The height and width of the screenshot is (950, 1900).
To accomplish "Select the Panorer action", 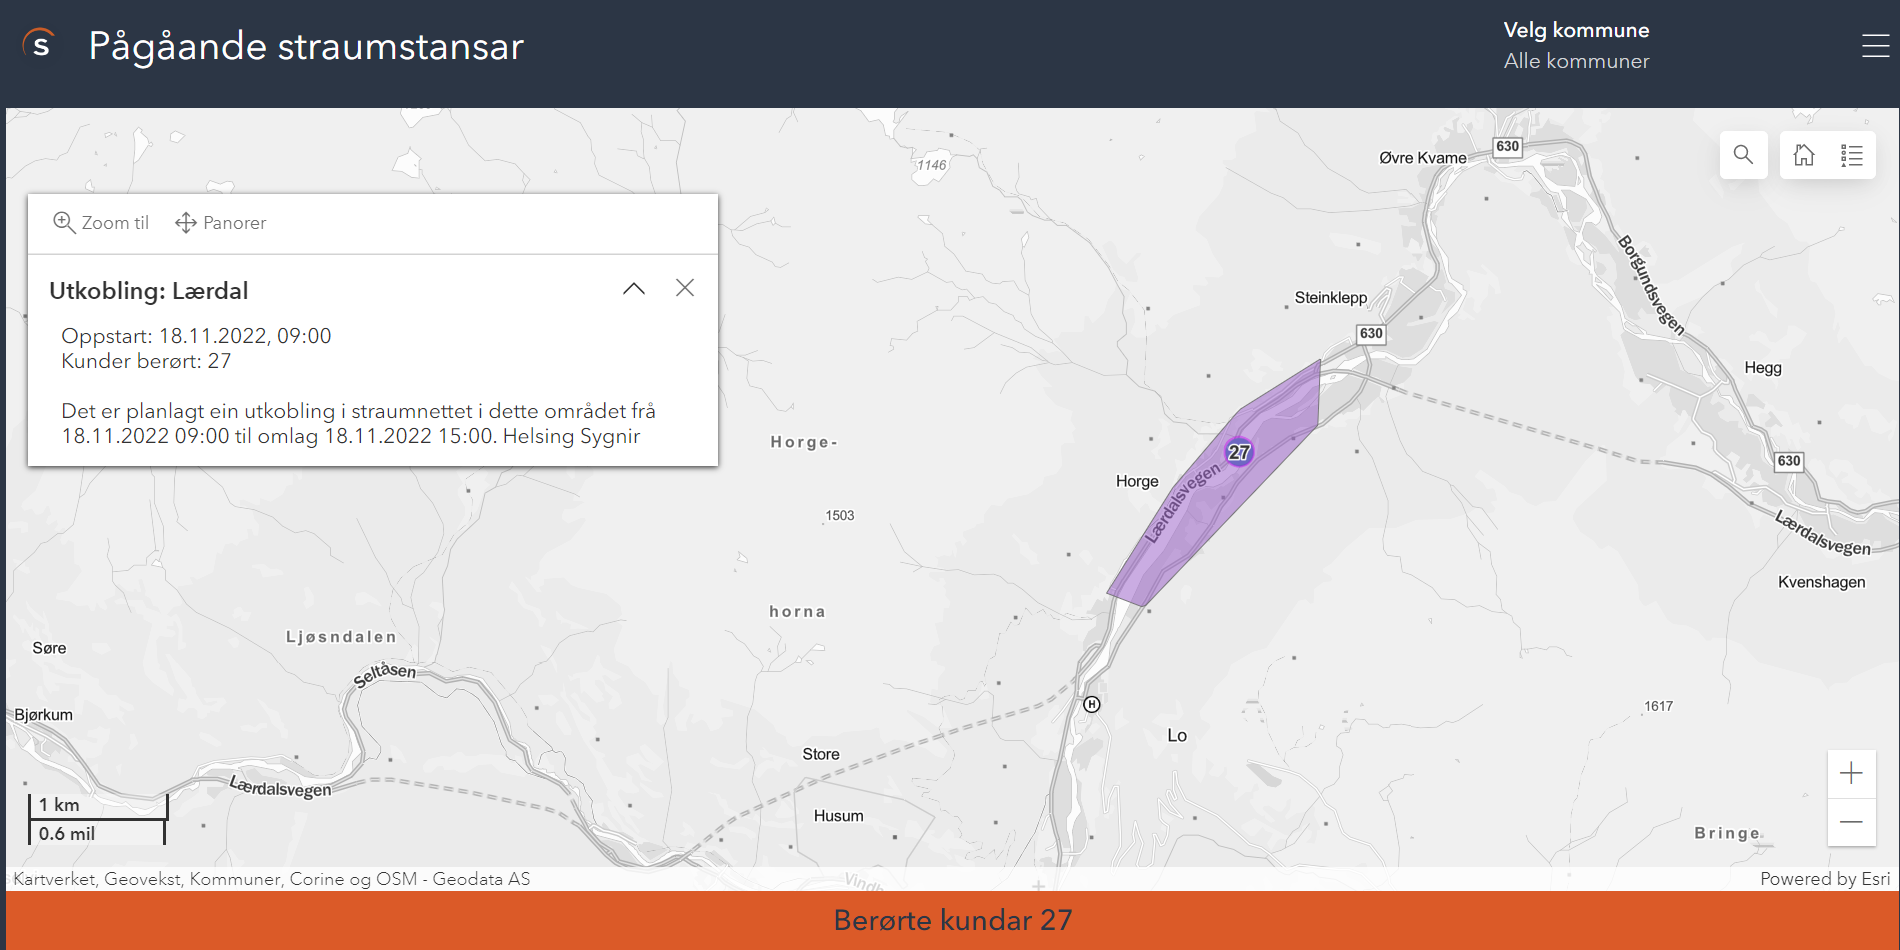I will tap(221, 223).
